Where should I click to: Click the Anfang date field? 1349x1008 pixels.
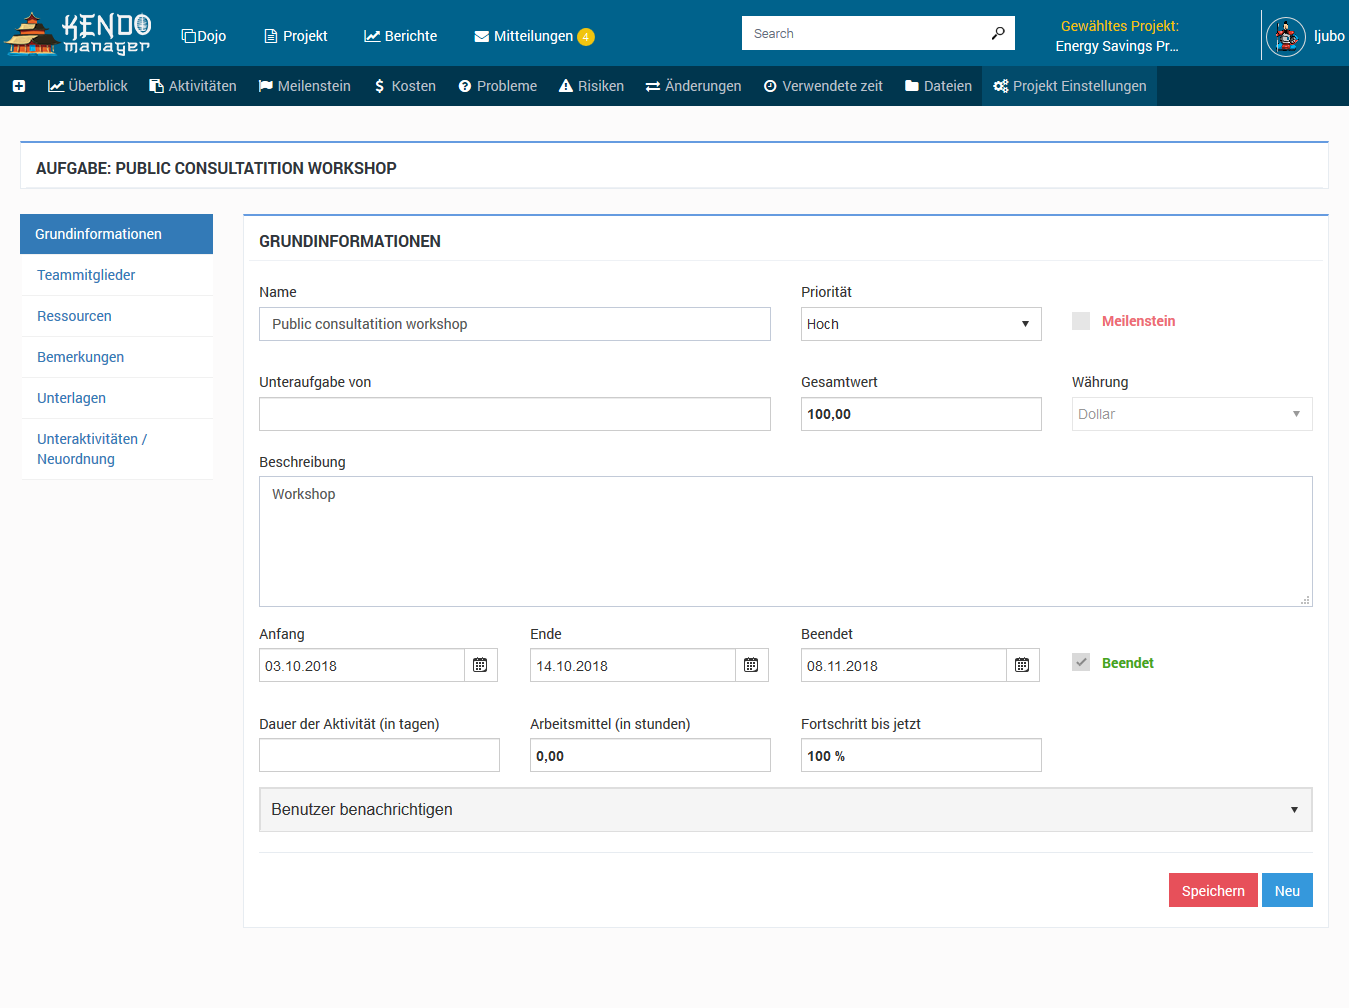(362, 665)
